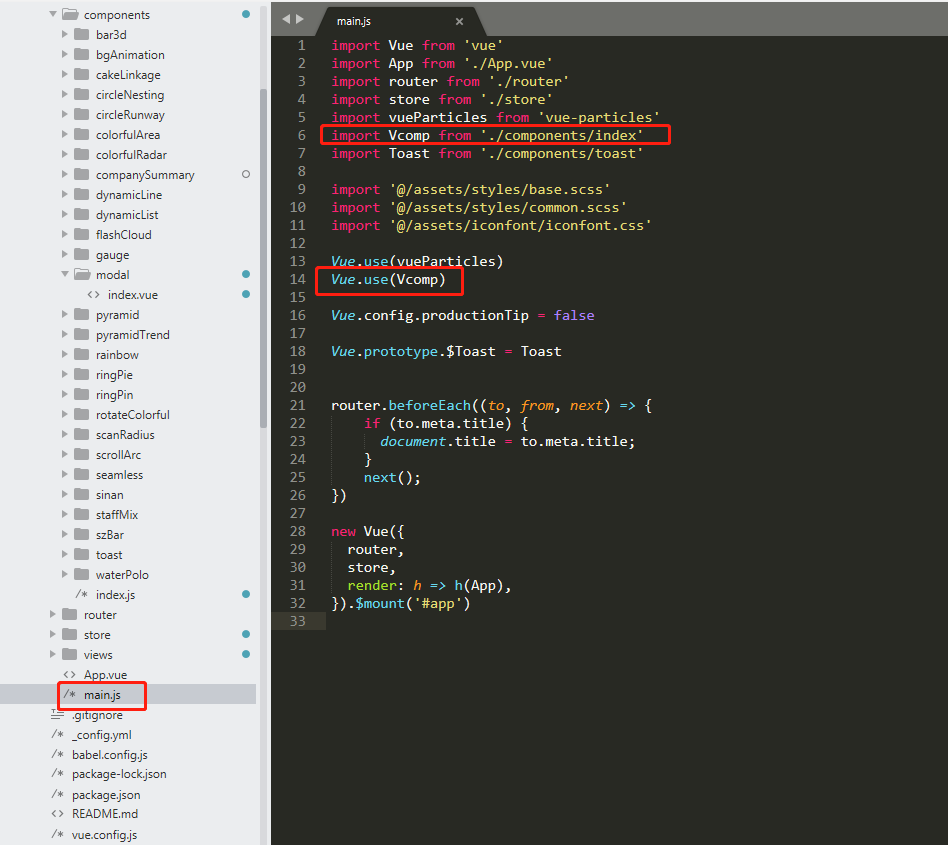
Task: Open the vue.config.js file
Action: tap(104, 835)
